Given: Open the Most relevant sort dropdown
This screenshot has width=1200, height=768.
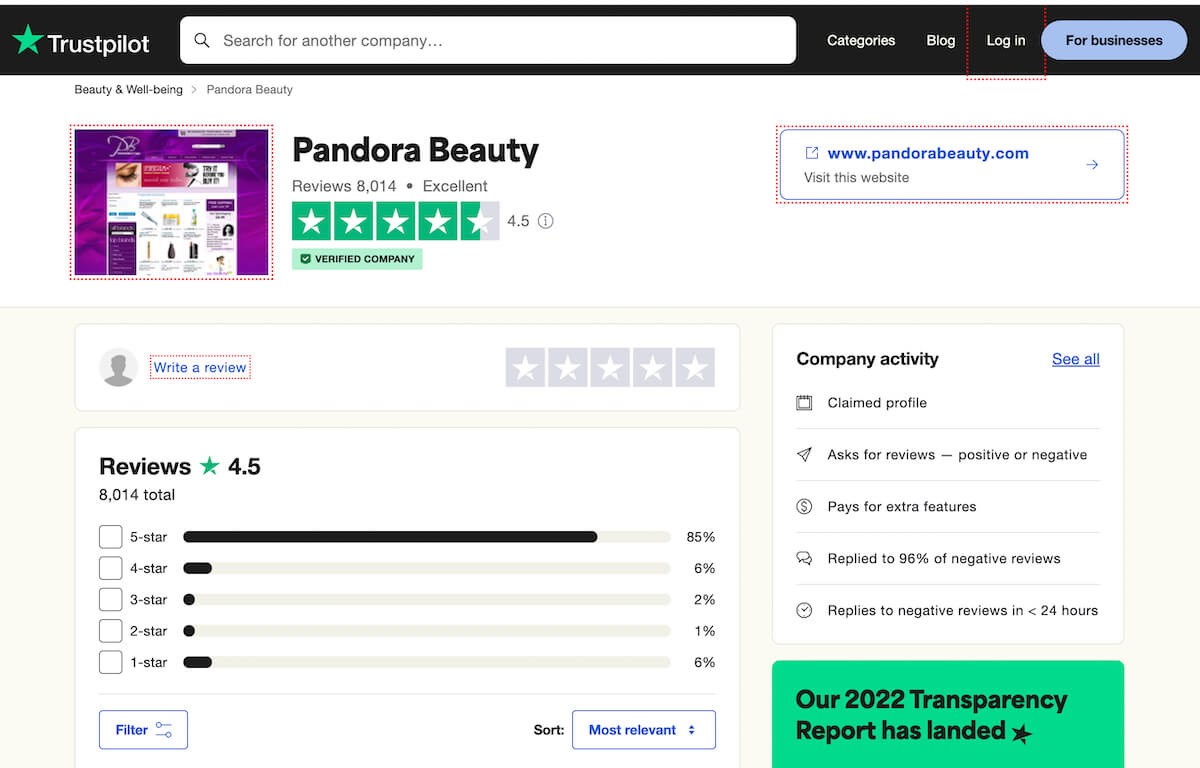Looking at the screenshot, I should [x=643, y=729].
